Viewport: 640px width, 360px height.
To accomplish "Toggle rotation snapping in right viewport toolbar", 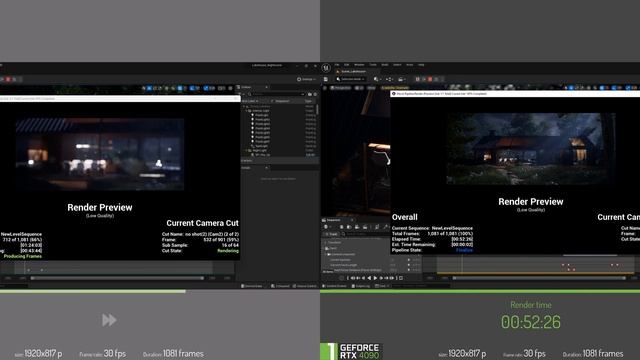I will (614, 88).
